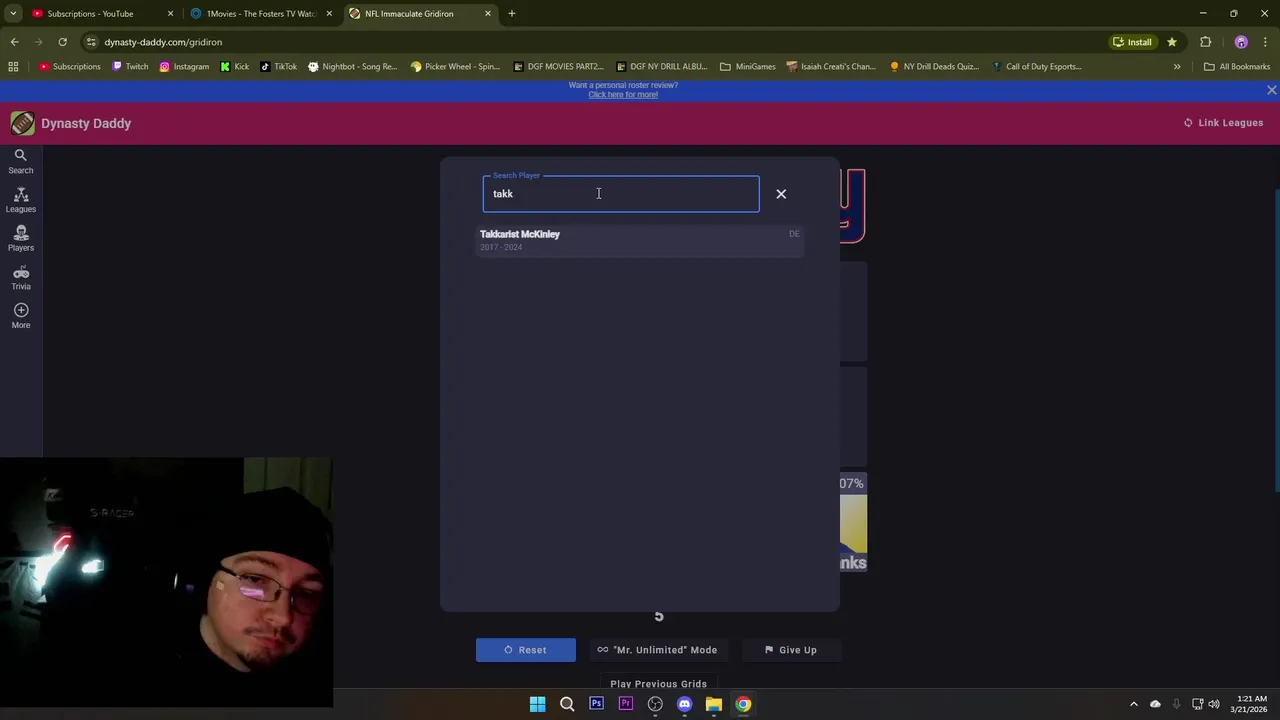1280x720 pixels.
Task: Open the Isaiah Creati's Channel bookmark
Action: click(x=831, y=67)
